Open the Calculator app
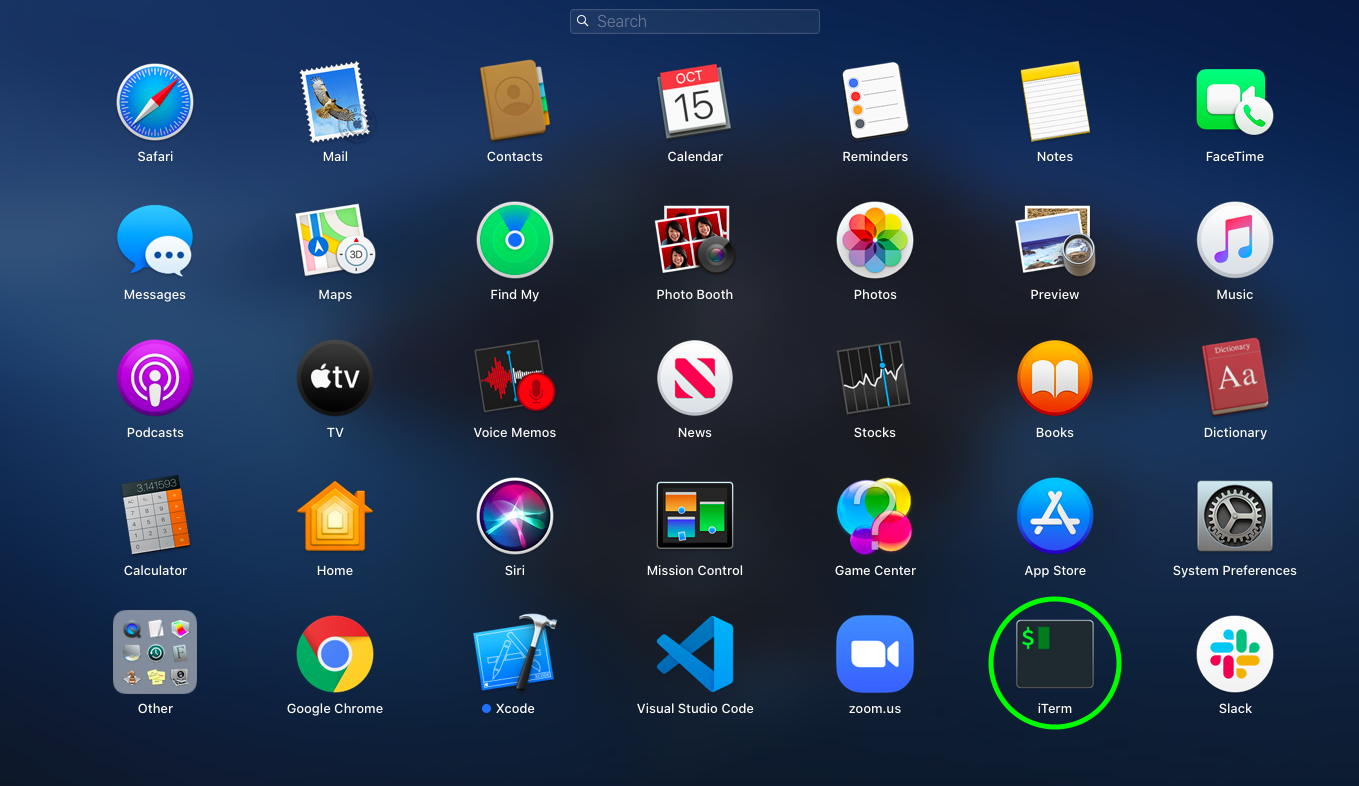Viewport: 1359px width, 786px height. 155,516
